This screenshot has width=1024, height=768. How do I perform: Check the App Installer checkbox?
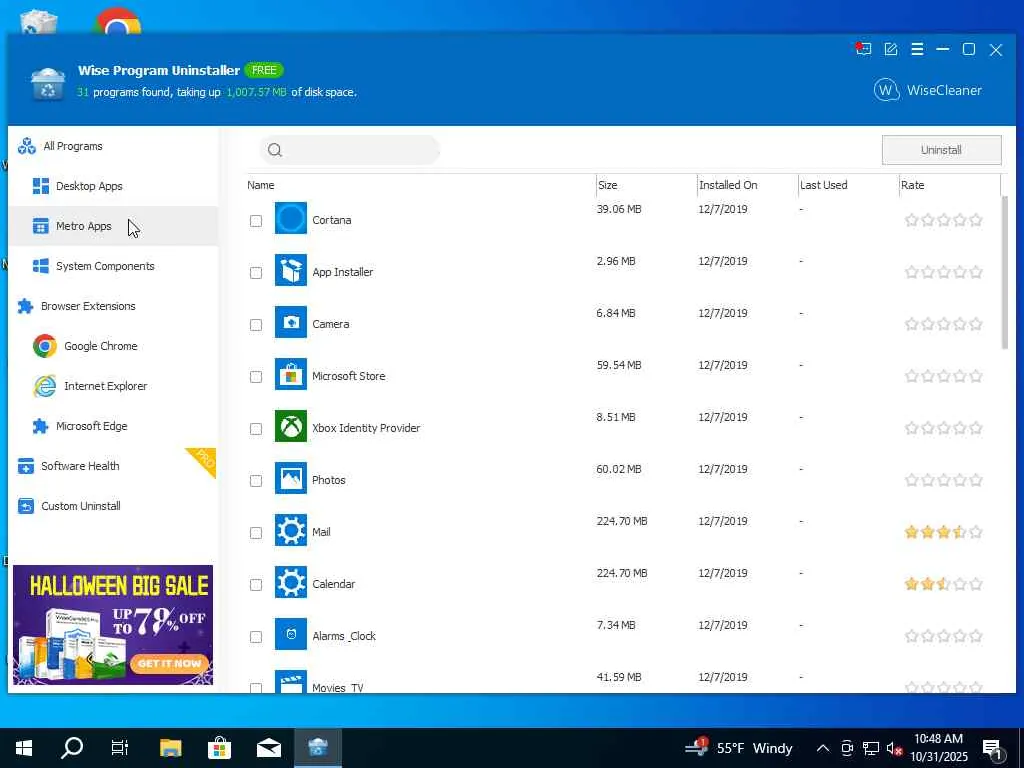256,273
